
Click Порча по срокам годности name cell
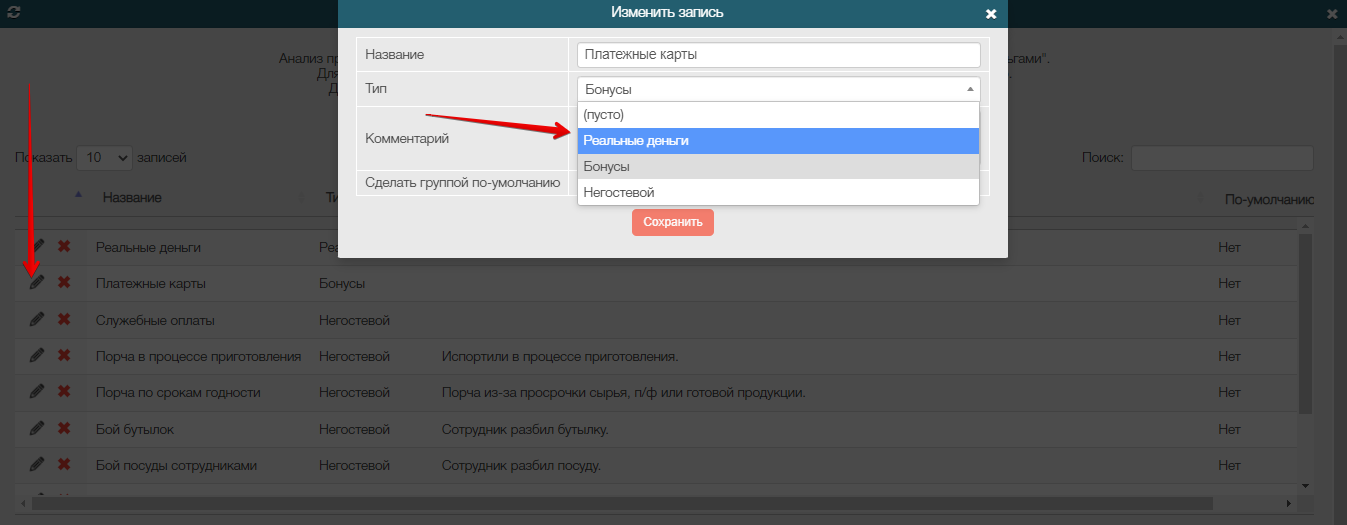(x=178, y=392)
